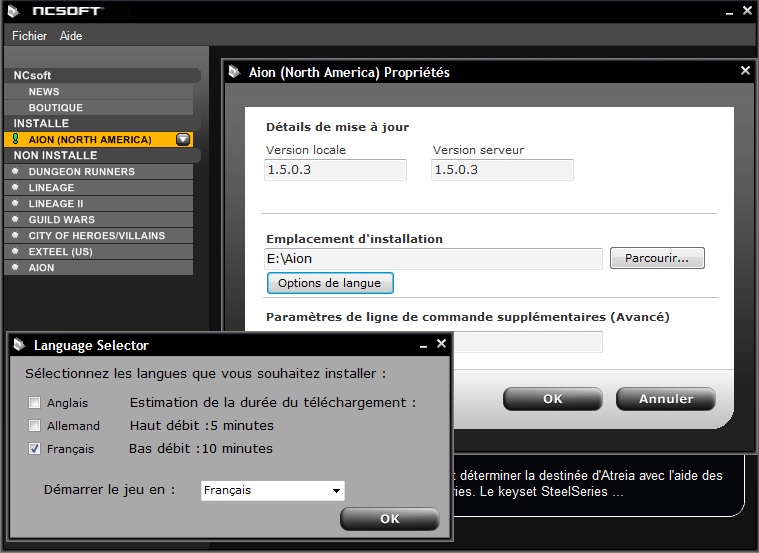This screenshot has height=553, width=759.
Task: Click the Language Selector window icon
Action: tap(19, 345)
